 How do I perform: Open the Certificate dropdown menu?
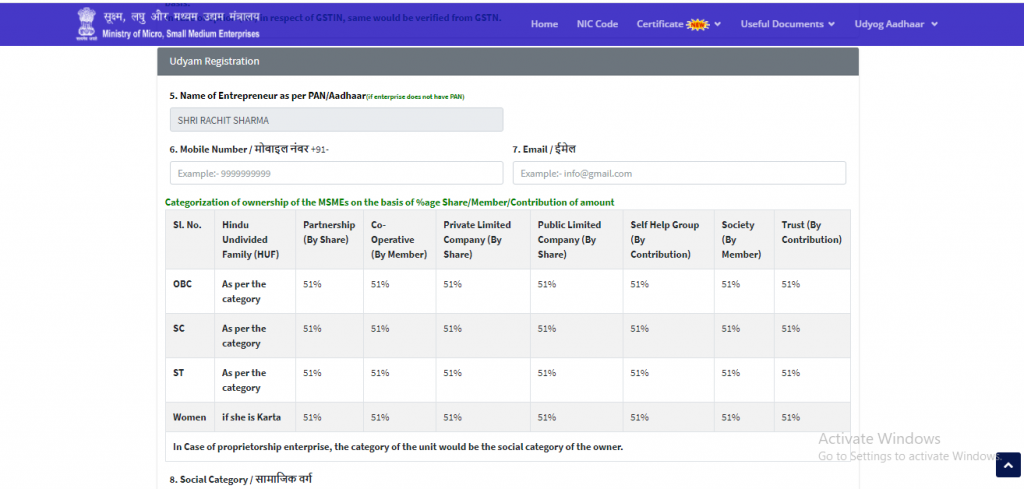pos(660,24)
